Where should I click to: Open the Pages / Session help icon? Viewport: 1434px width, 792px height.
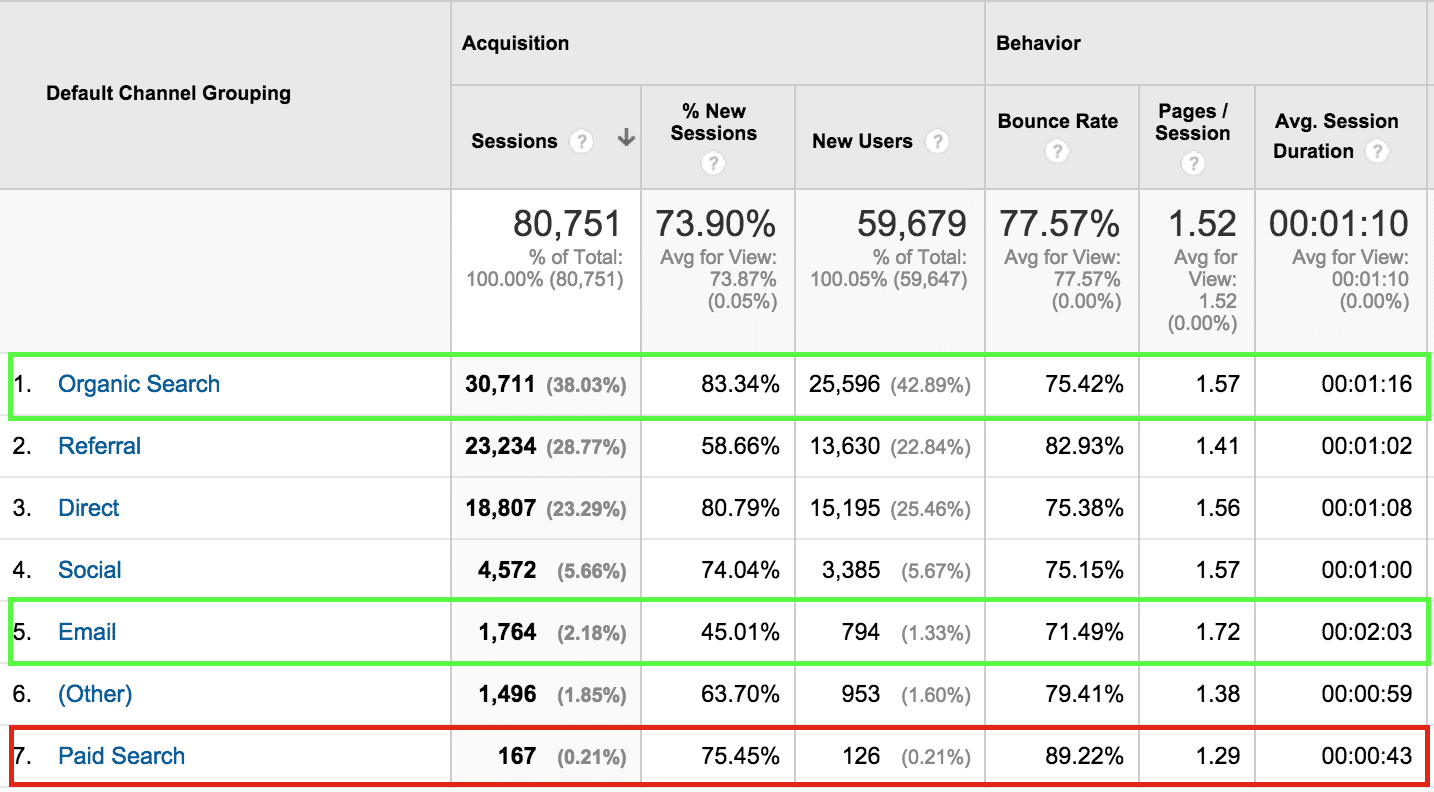point(1192,162)
